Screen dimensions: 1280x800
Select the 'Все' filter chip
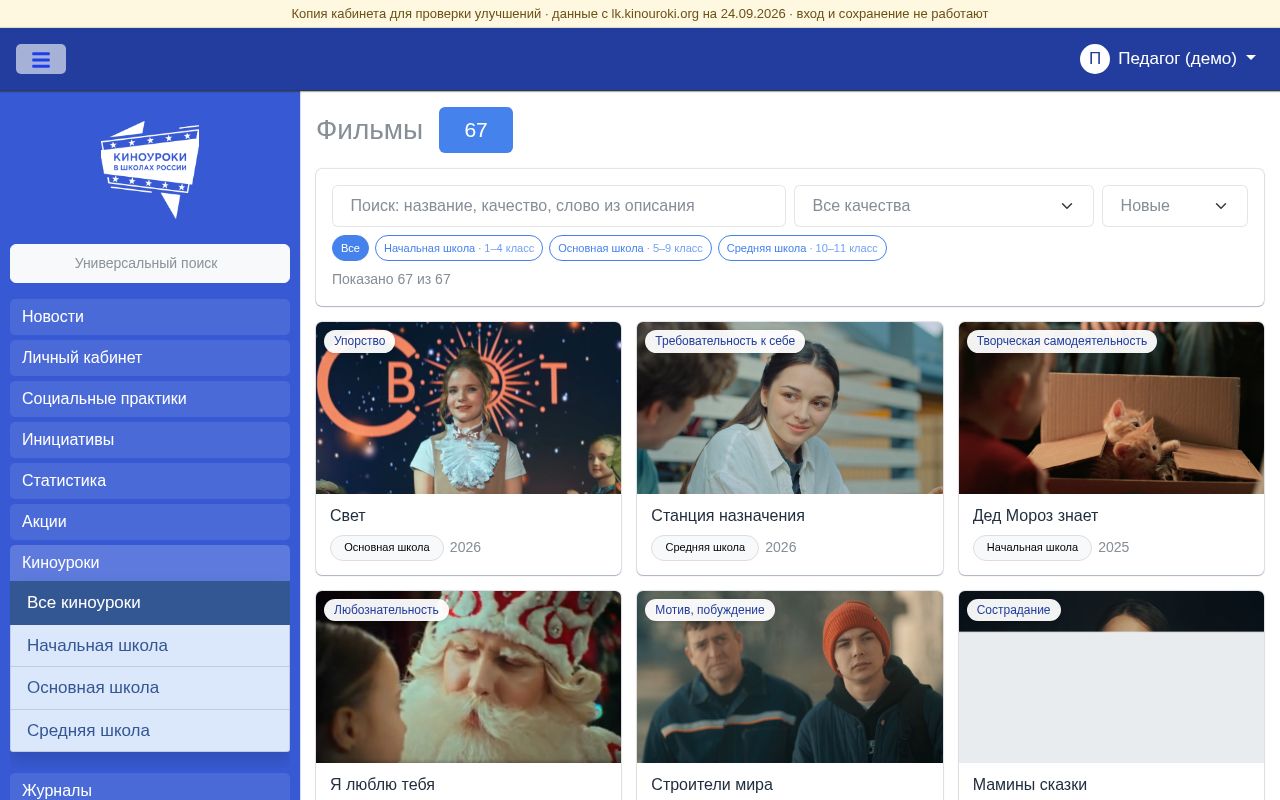[350, 248]
